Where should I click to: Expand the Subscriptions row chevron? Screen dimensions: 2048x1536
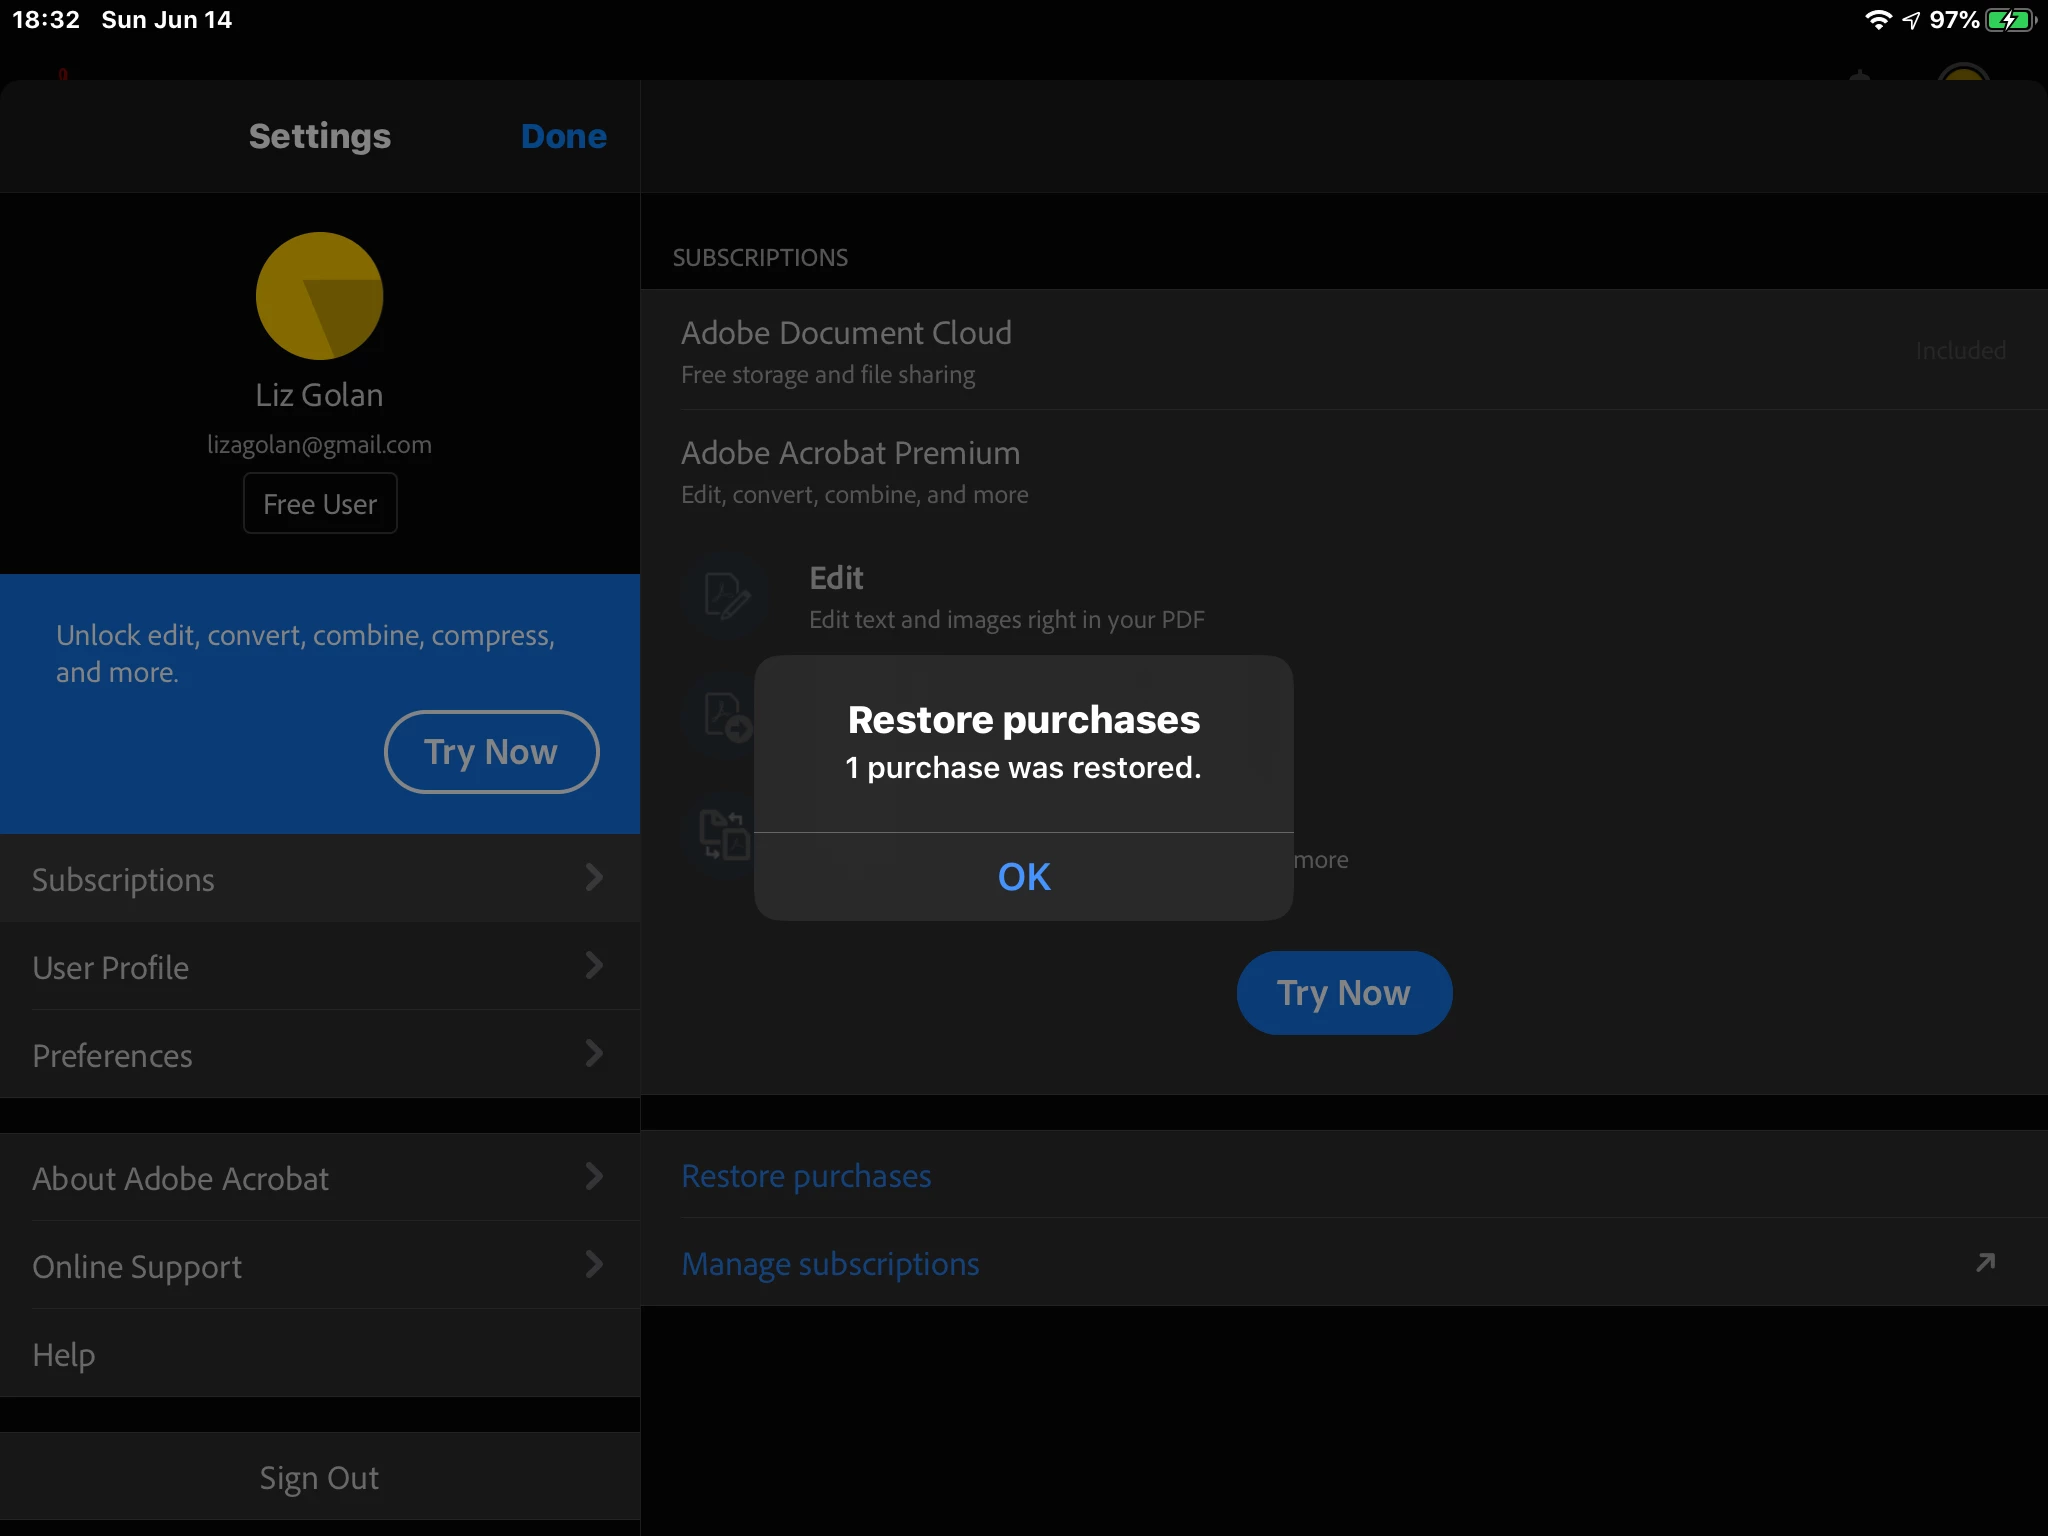point(594,878)
